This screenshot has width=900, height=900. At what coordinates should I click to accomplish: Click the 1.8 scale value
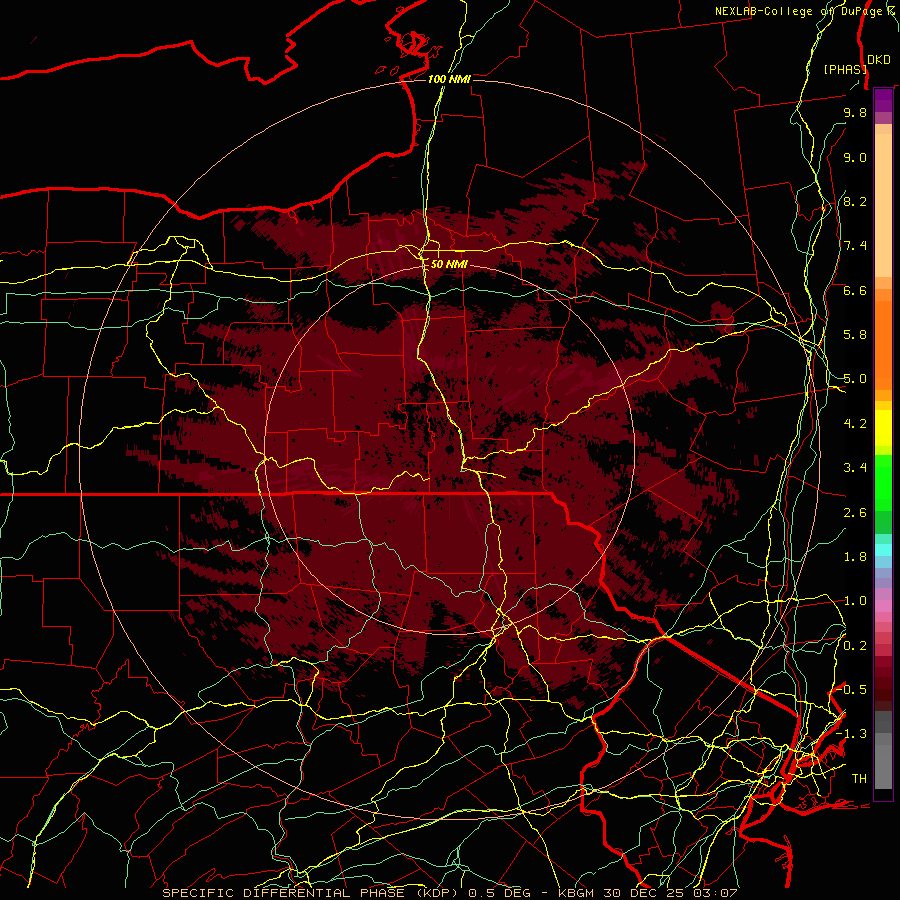click(x=855, y=557)
